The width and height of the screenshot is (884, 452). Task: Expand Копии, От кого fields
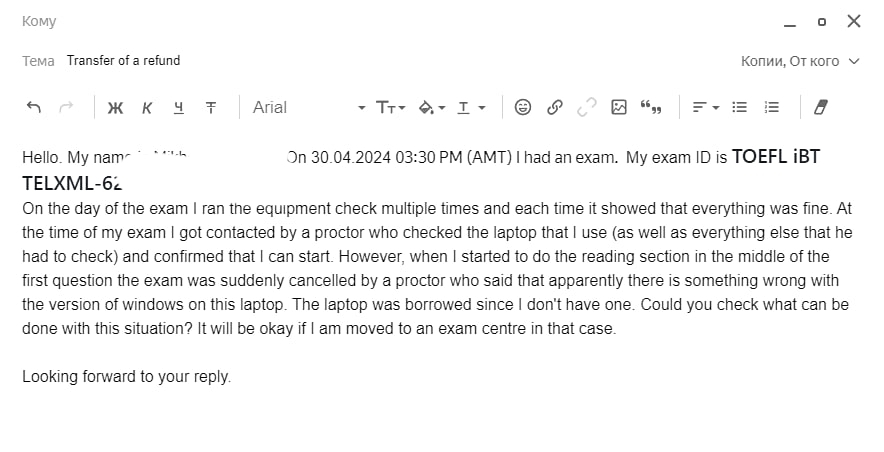[x=800, y=61]
